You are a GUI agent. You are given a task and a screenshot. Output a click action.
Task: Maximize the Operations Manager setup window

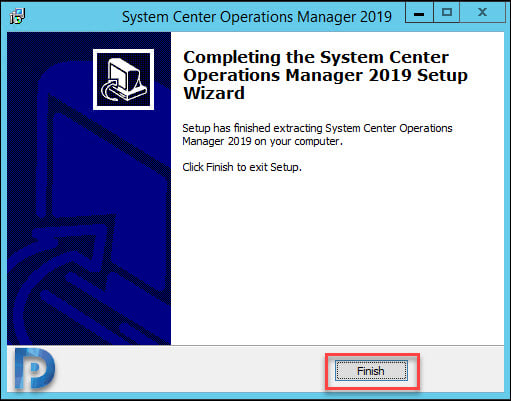tap(446, 13)
